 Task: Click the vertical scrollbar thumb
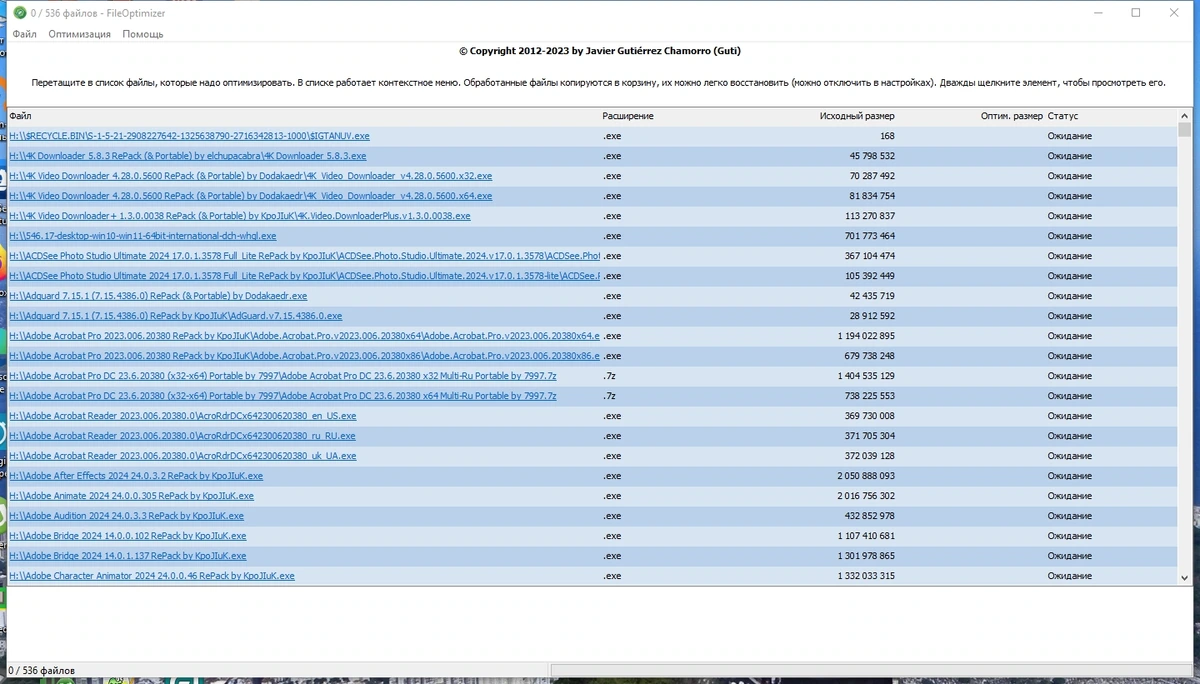(x=1185, y=130)
